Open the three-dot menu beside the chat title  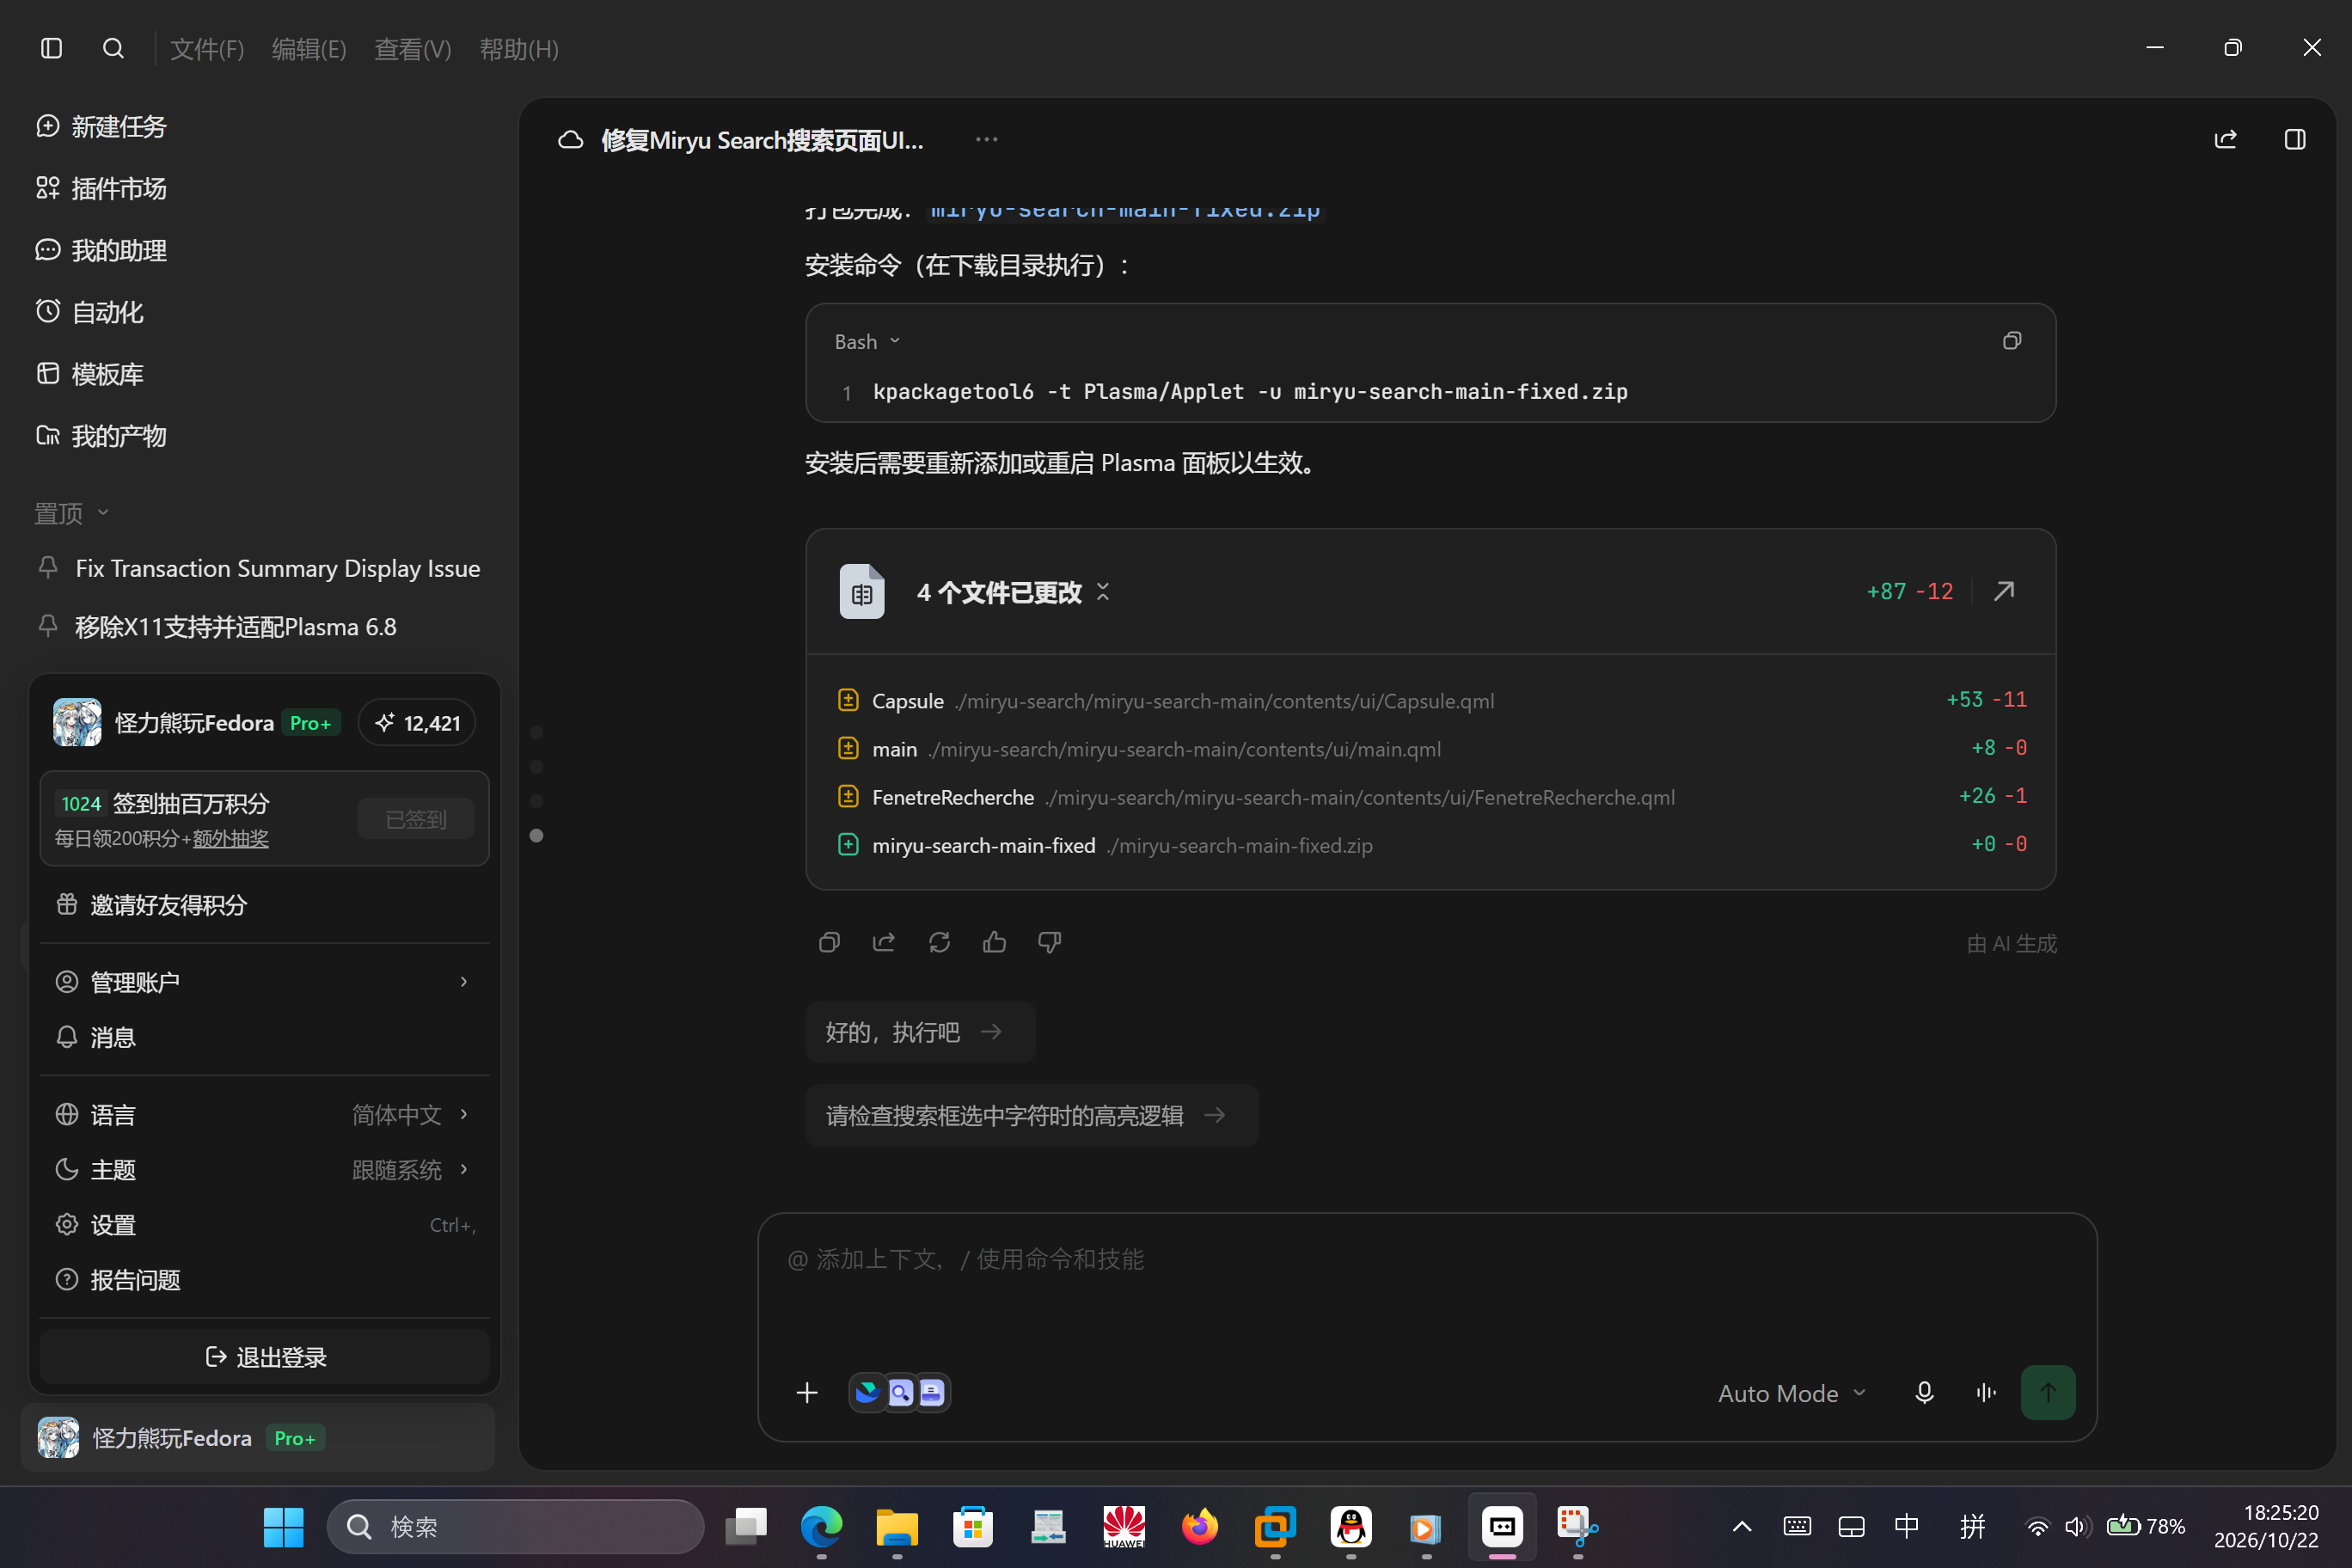tap(986, 139)
